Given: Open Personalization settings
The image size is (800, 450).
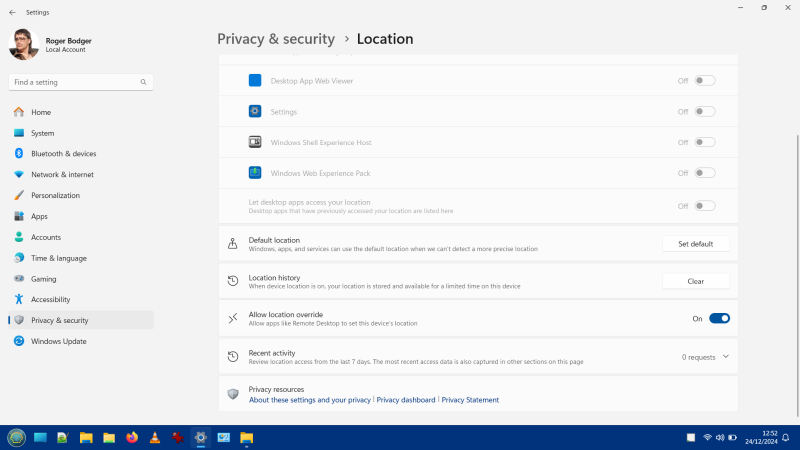Looking at the screenshot, I should click(x=55, y=195).
